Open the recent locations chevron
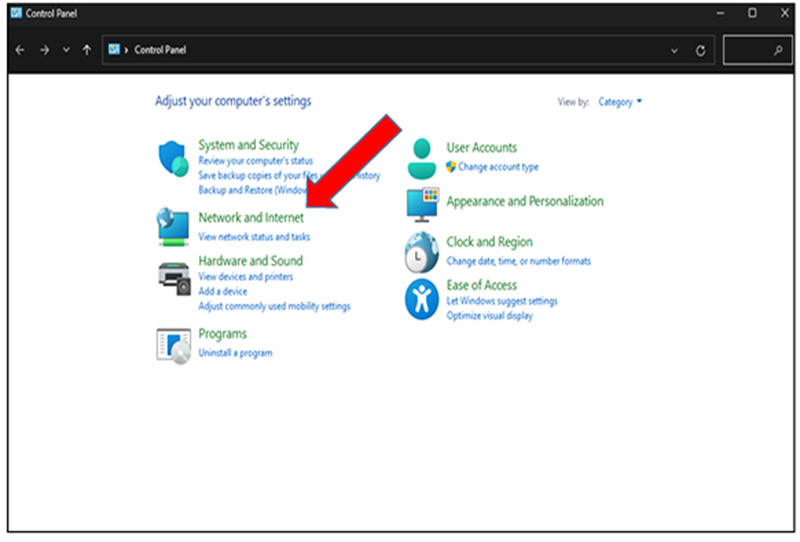 pos(66,50)
